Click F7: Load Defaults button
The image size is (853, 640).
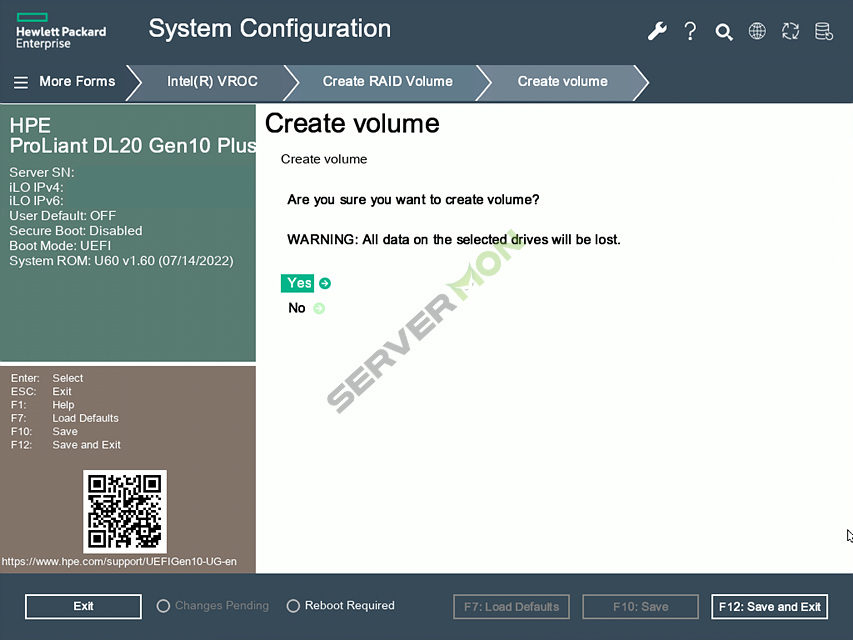click(x=511, y=607)
